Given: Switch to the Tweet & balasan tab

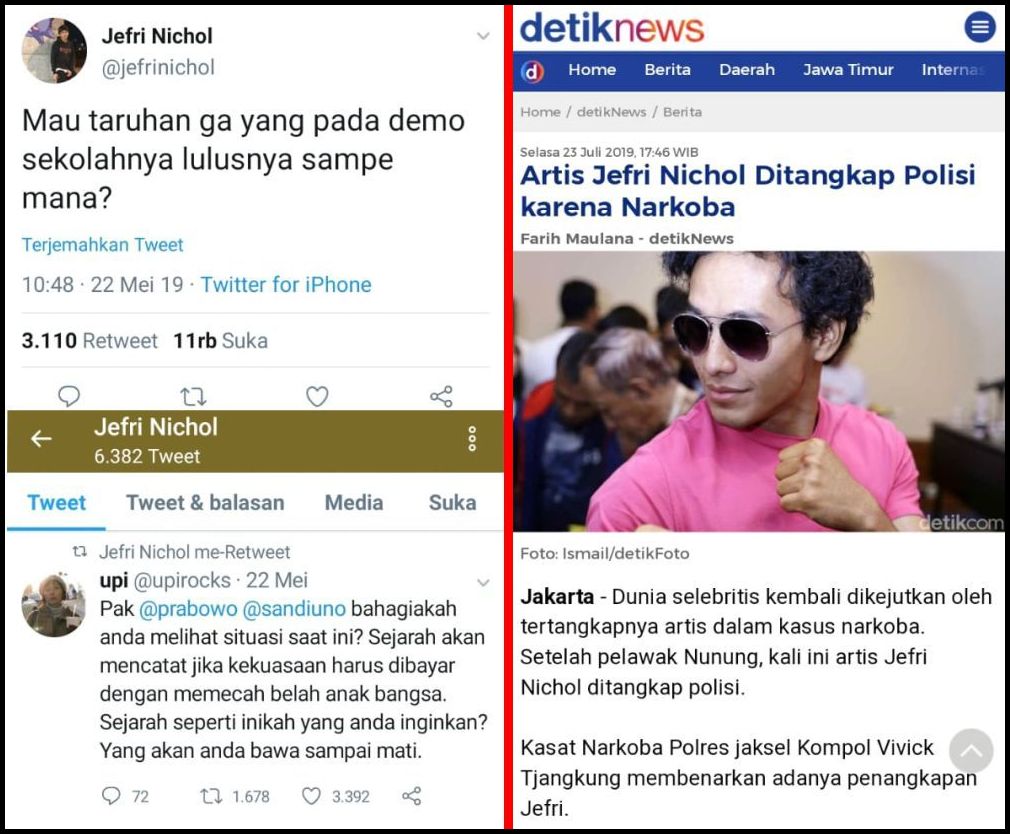Looking at the screenshot, I should click(205, 502).
